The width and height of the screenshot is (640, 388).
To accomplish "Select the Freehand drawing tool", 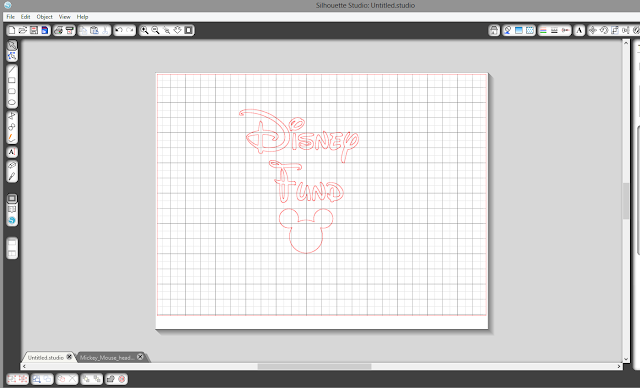I will tap(12, 138).
